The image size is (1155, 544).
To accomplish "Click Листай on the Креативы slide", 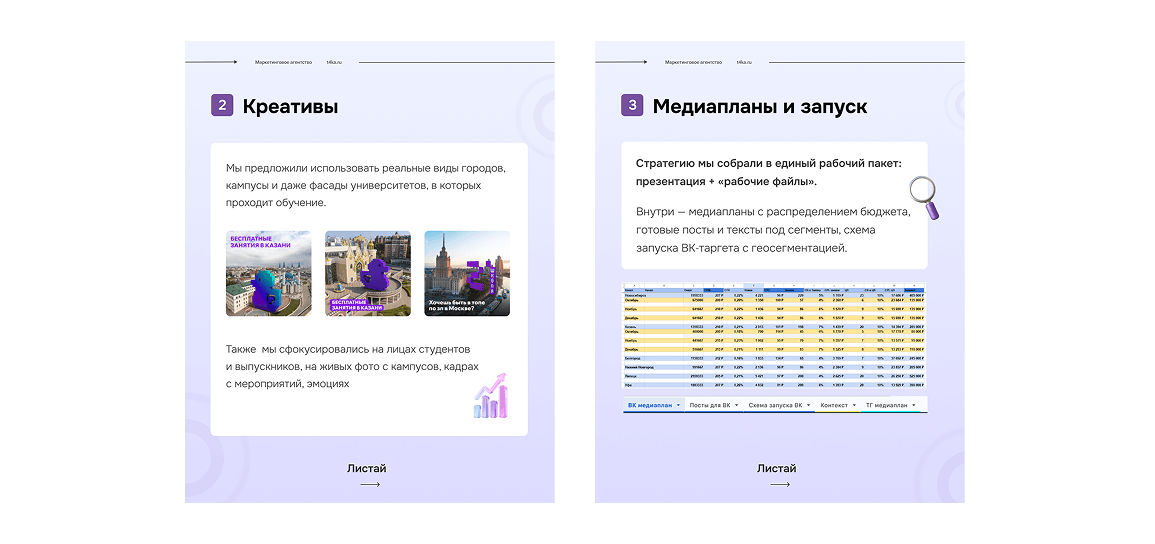I will (367, 468).
